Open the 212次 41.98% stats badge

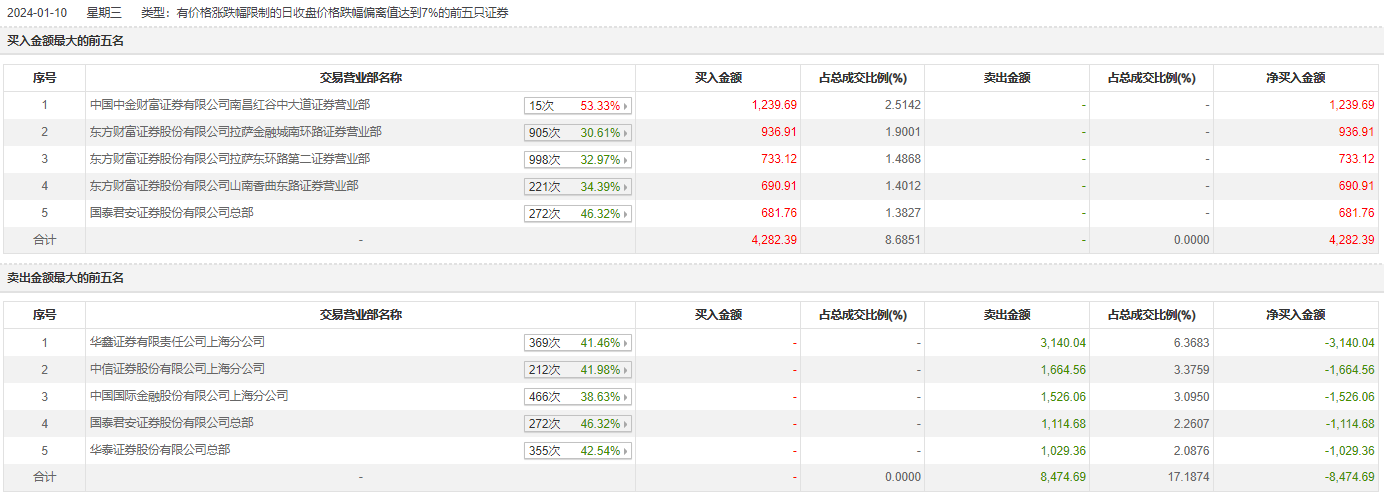tap(578, 370)
